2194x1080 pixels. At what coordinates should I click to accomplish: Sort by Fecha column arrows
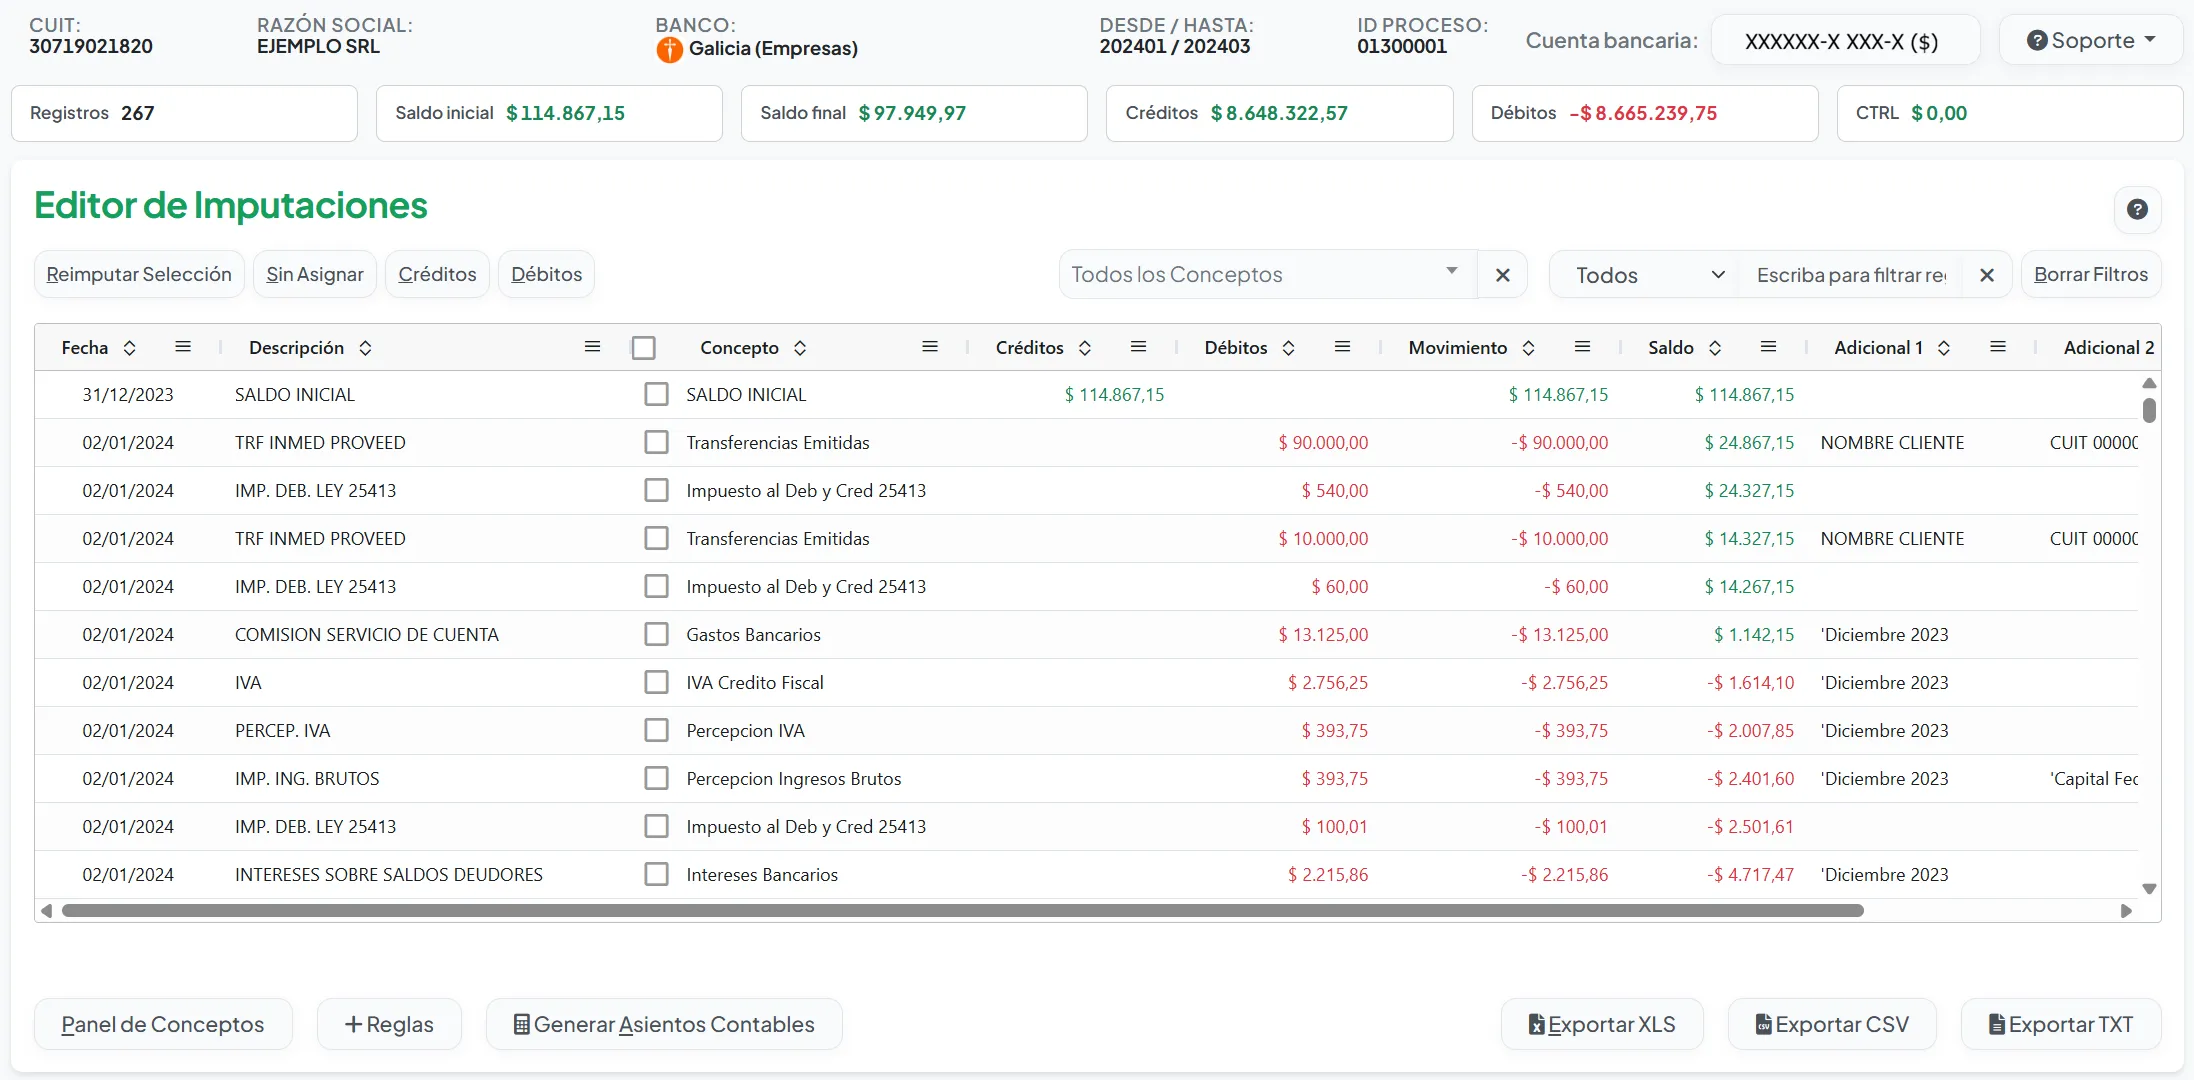click(x=129, y=348)
